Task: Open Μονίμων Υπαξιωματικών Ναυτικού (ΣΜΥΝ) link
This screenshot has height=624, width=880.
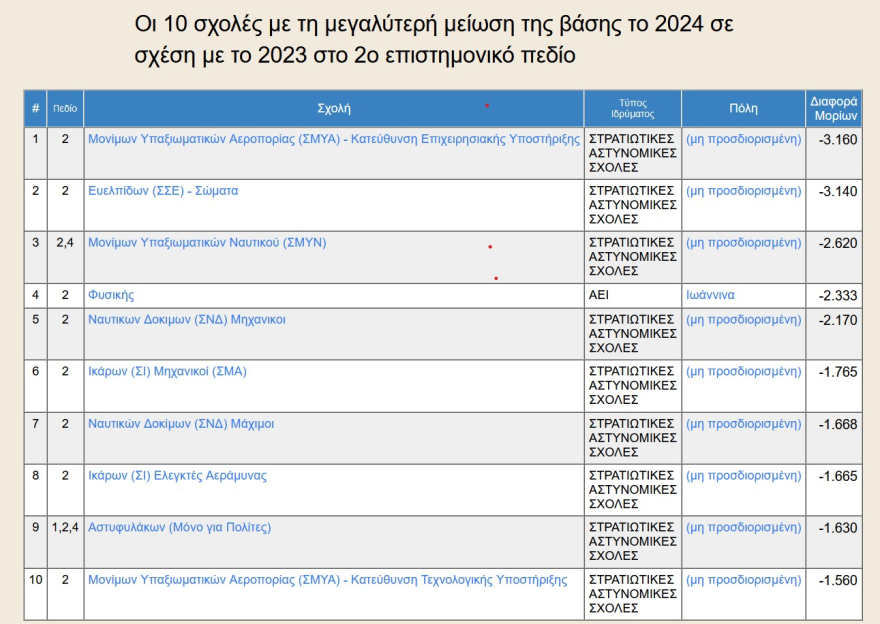Action: (207, 243)
